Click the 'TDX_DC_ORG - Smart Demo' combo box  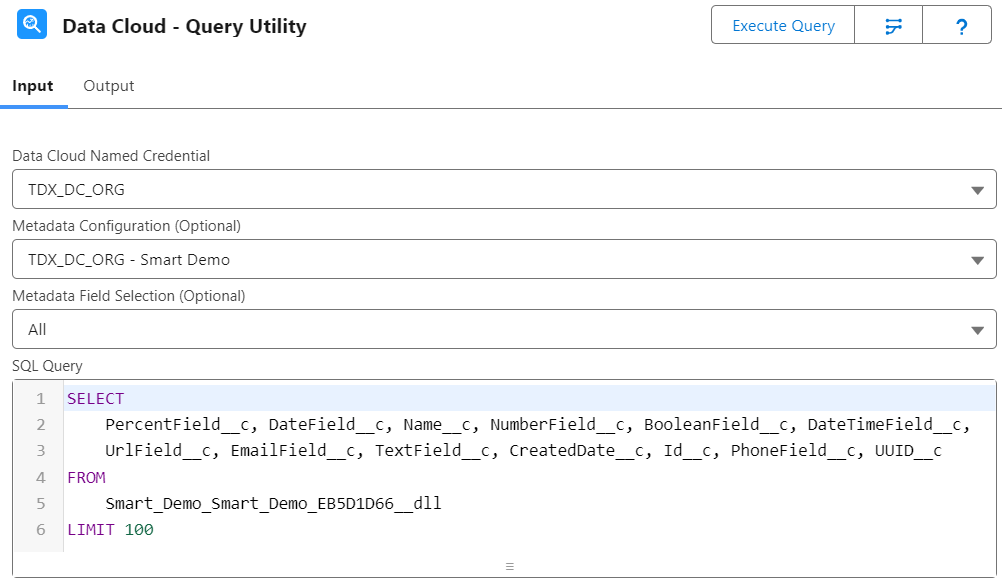[x=504, y=259]
